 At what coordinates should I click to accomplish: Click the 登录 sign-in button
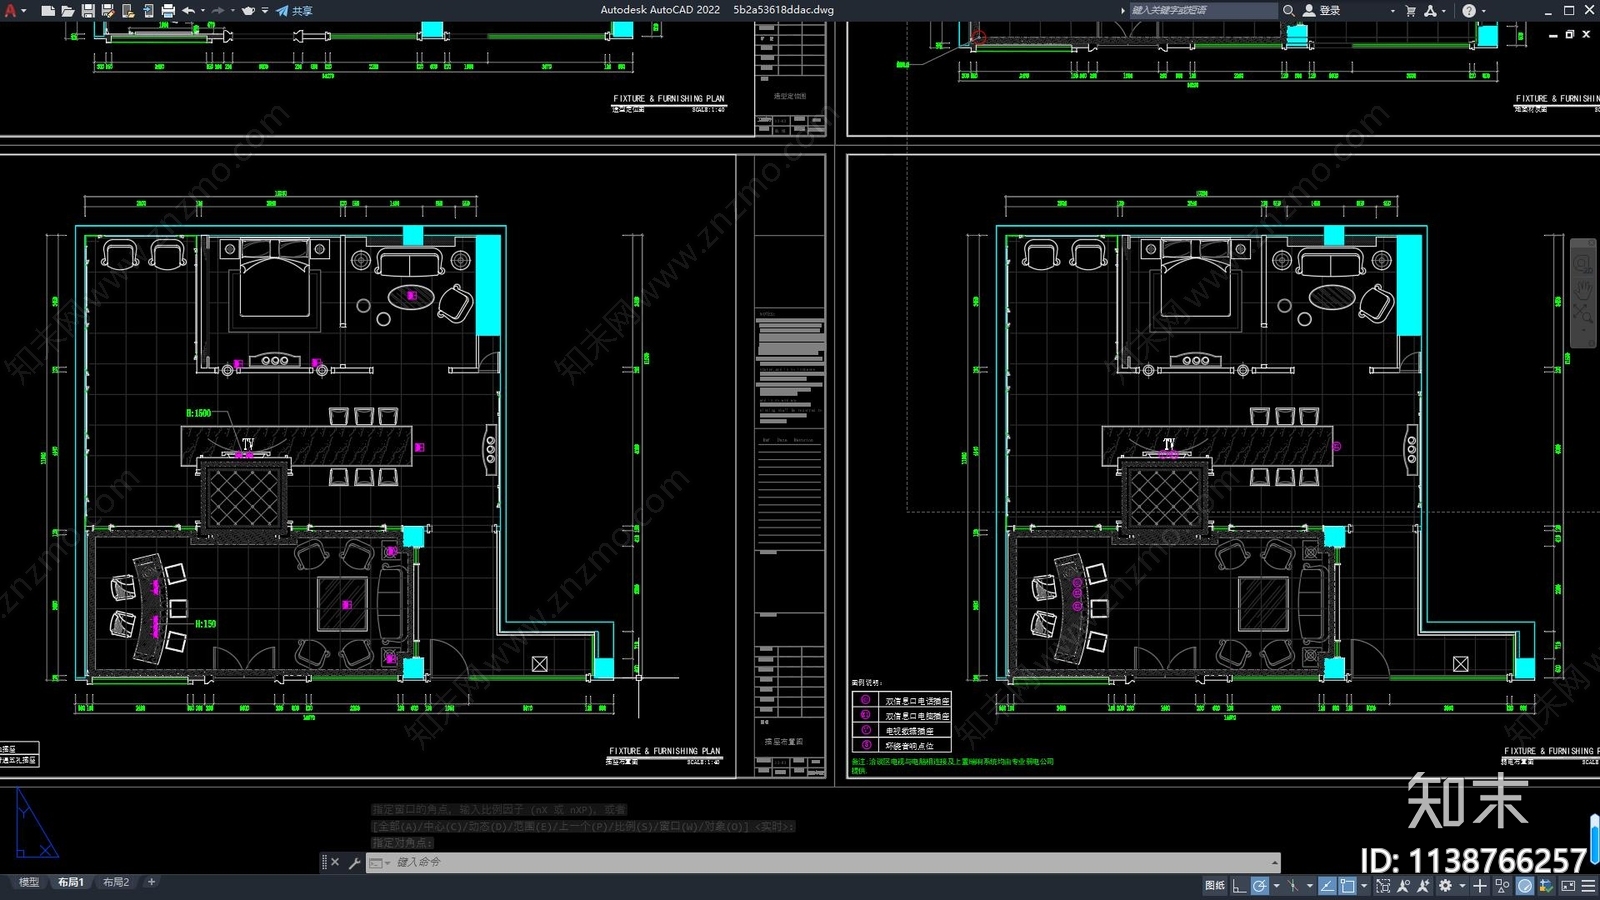(x=1321, y=10)
